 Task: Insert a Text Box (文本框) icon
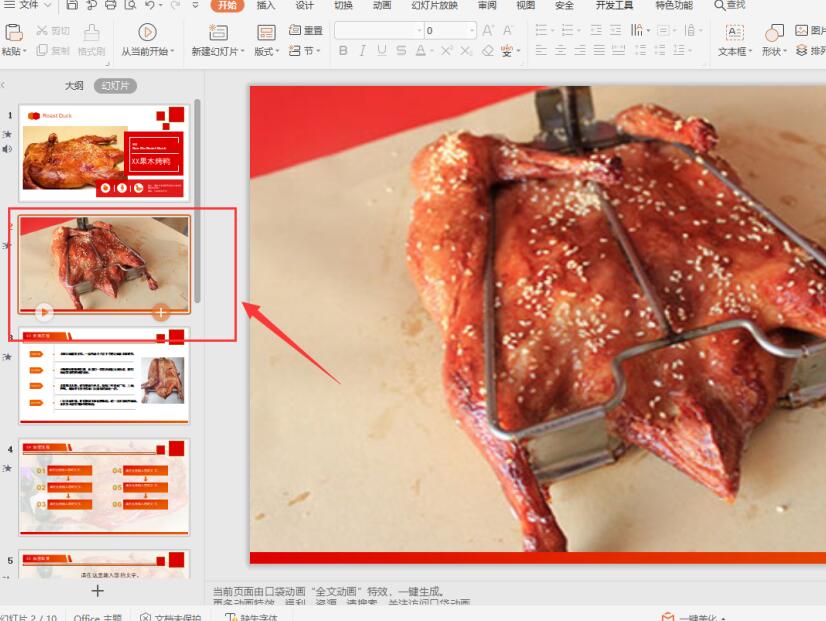pos(735,33)
